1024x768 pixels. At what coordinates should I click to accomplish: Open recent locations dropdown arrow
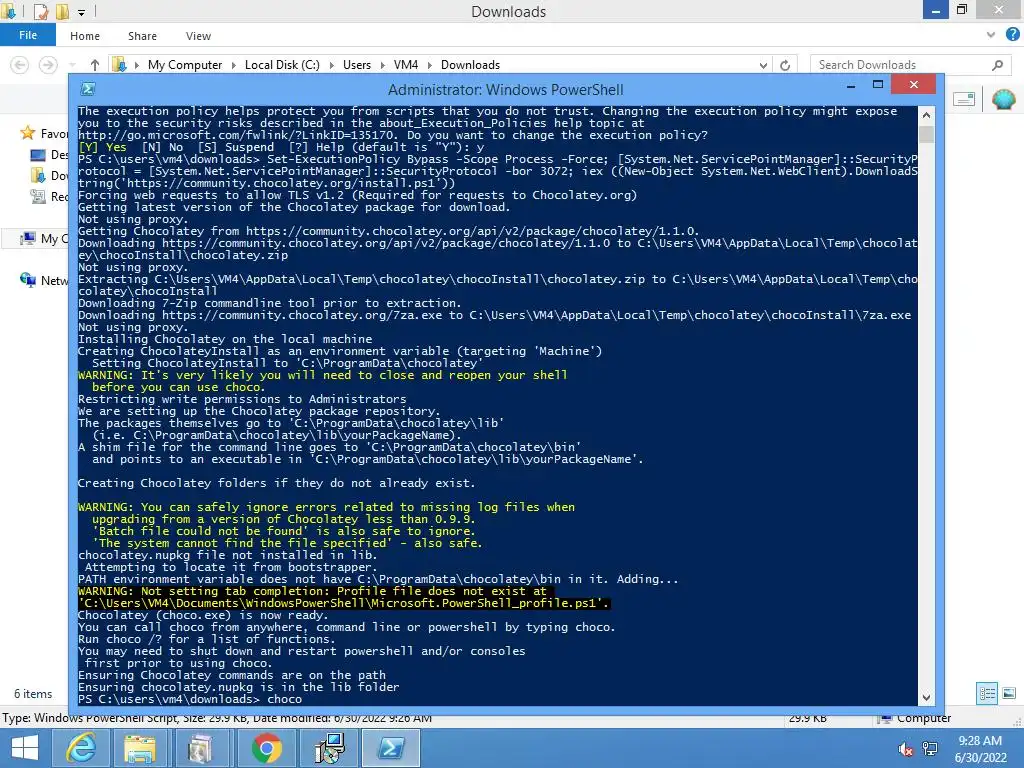[x=72, y=65]
